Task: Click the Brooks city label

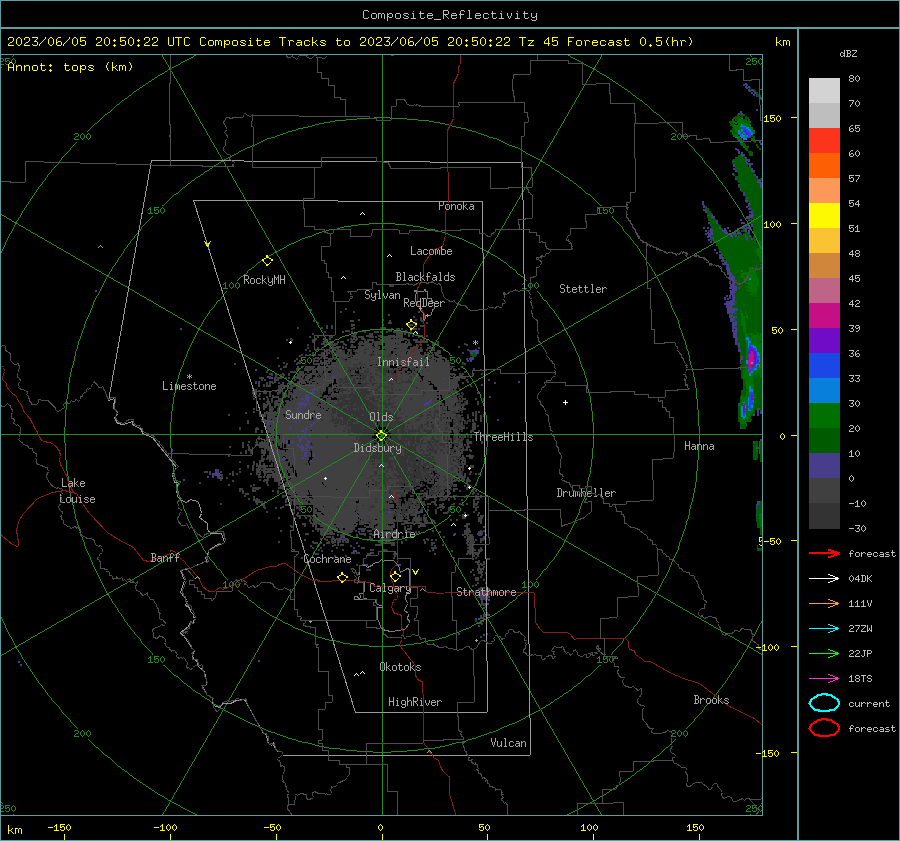Action: pos(711,700)
